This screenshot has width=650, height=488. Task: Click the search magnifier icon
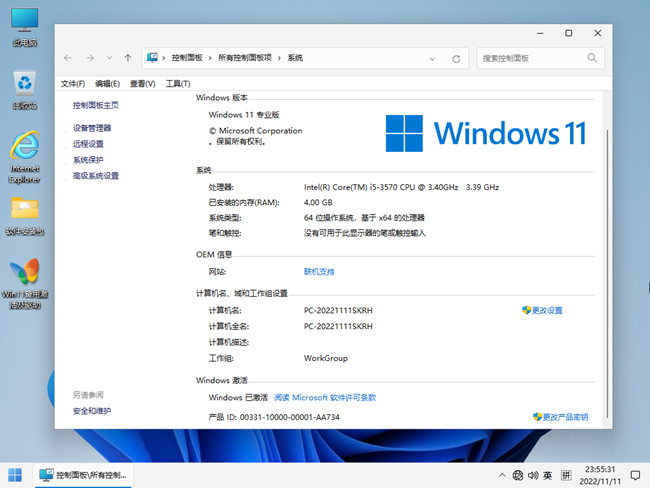coord(592,58)
